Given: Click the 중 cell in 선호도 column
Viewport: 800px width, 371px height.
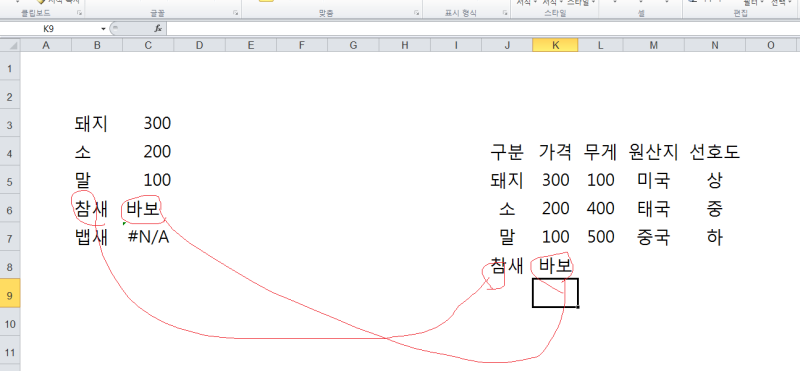Looking at the screenshot, I should [715, 208].
